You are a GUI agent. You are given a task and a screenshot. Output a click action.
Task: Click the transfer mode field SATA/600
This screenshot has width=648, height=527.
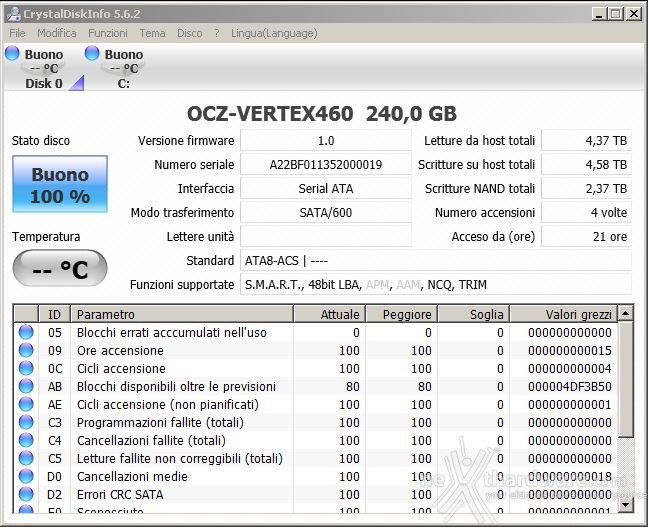(326, 212)
